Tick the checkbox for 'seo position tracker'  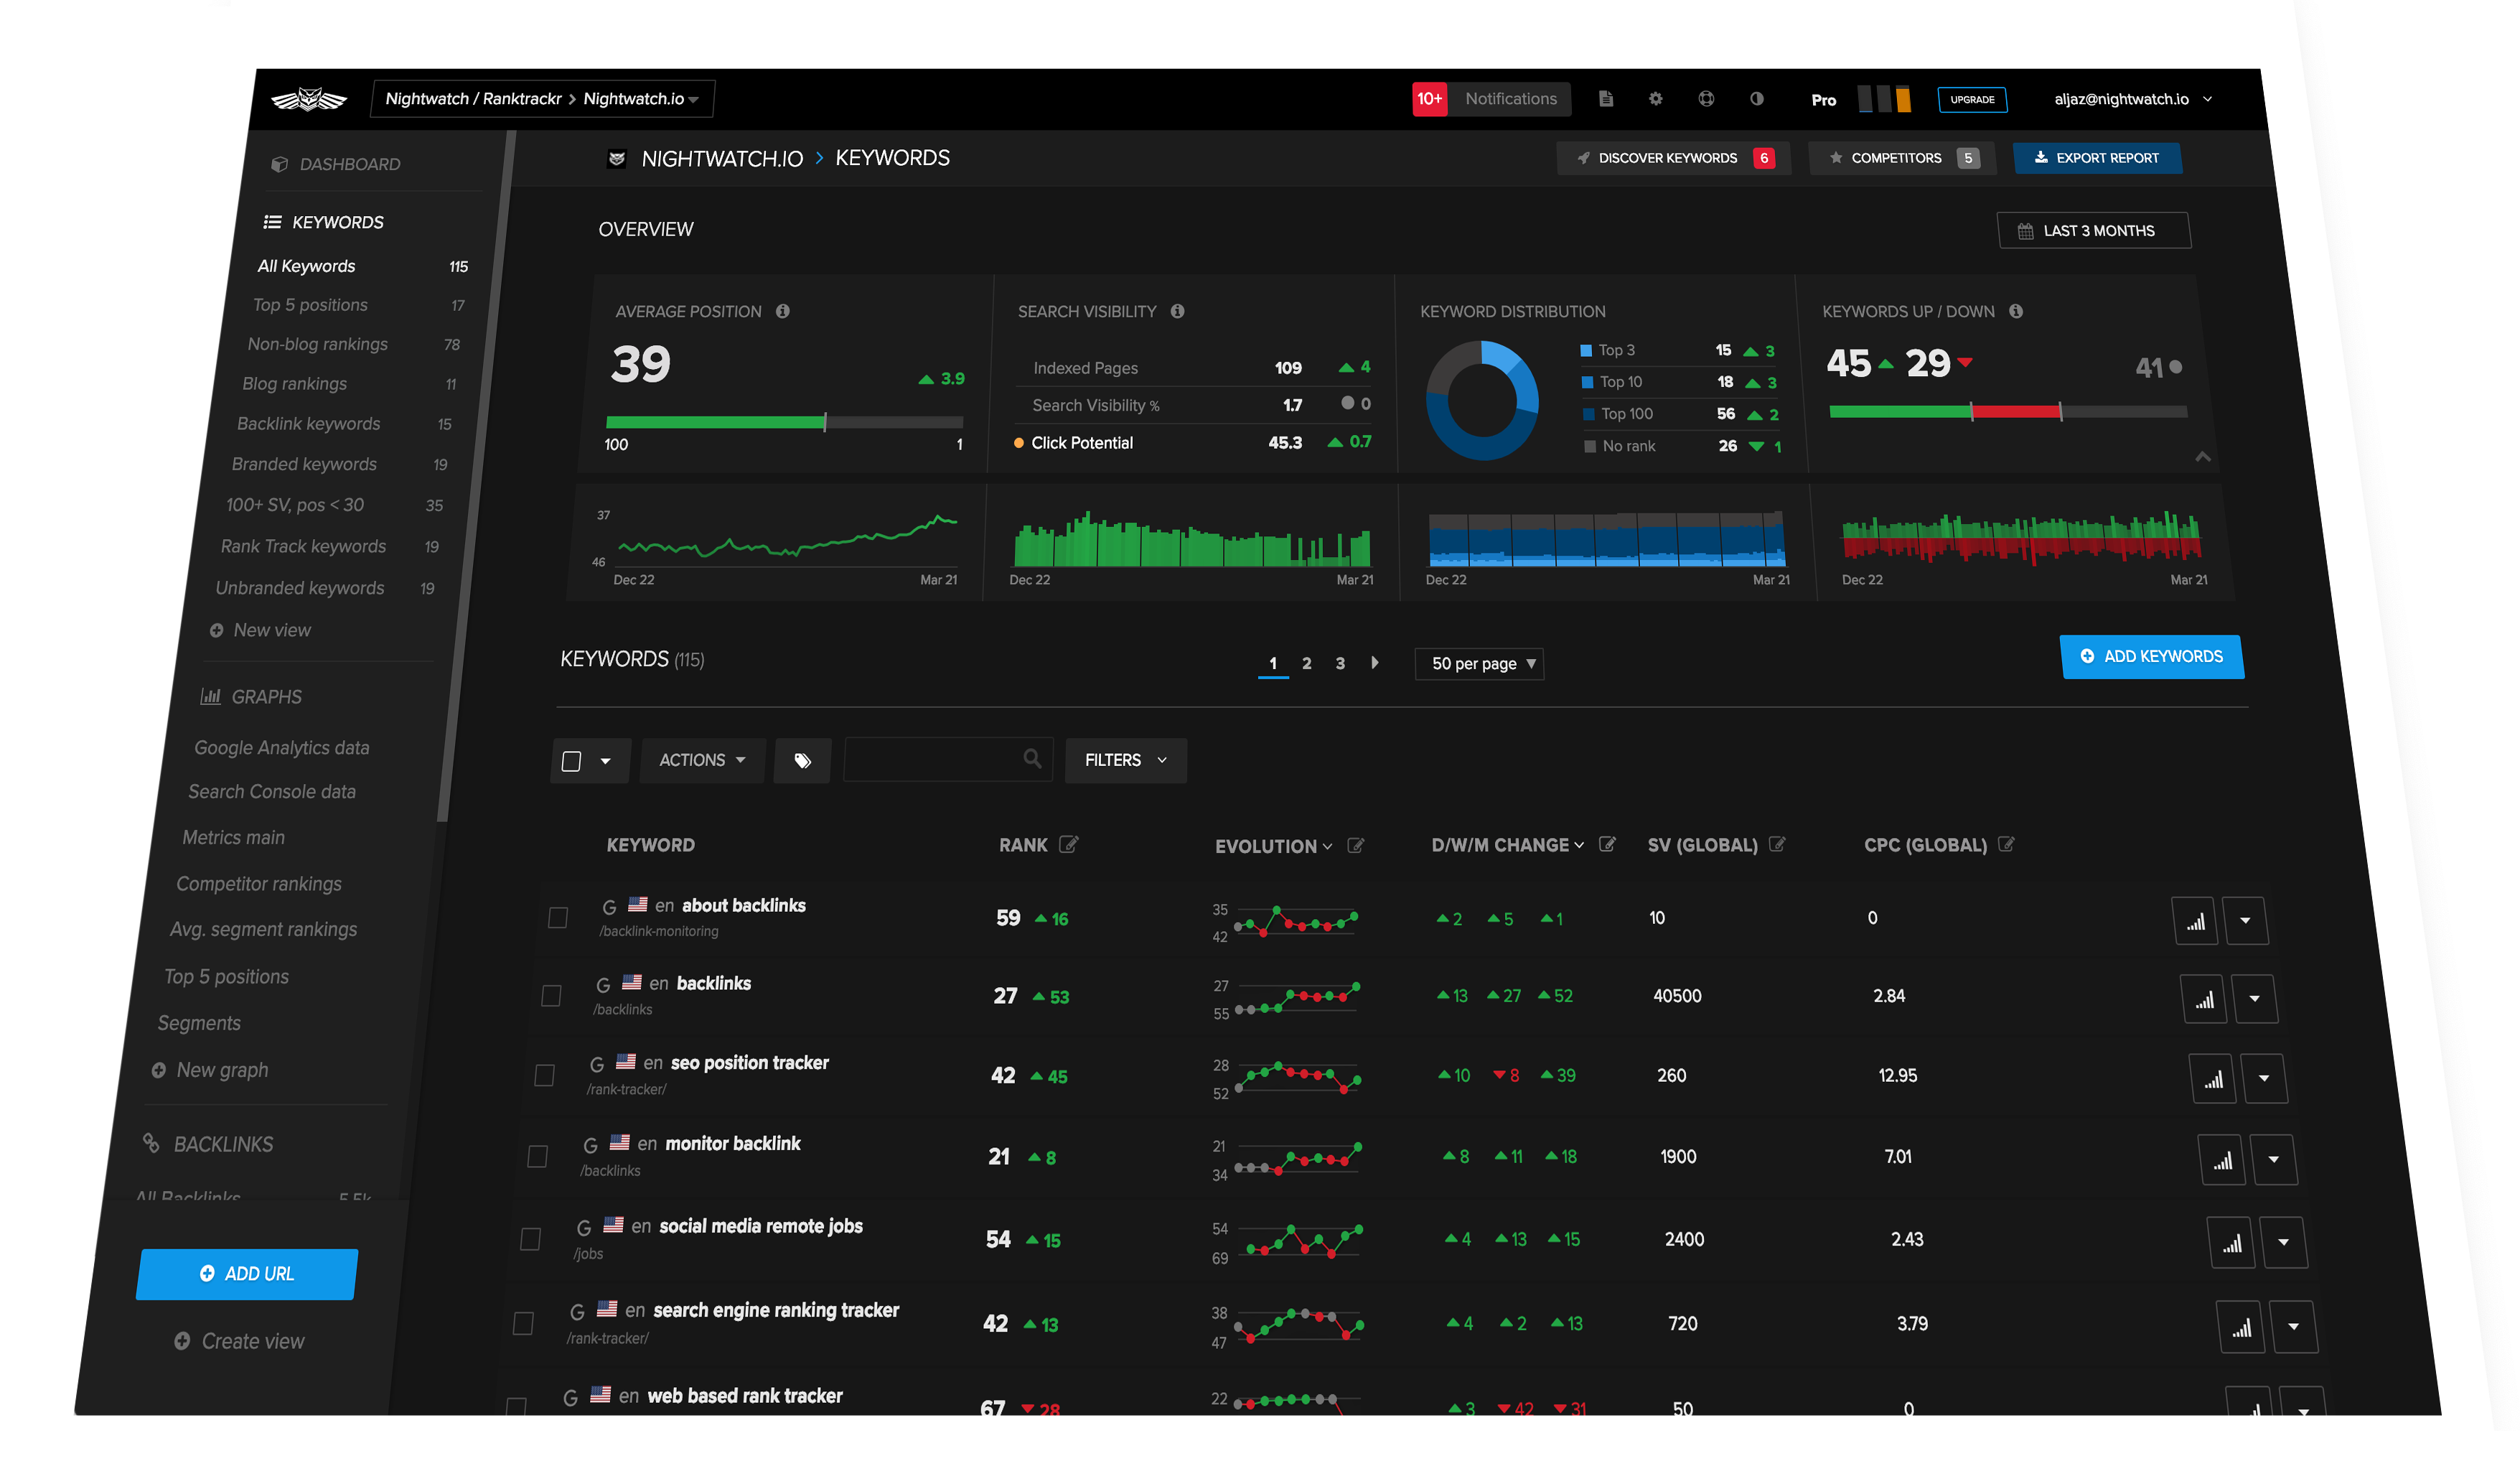[545, 1075]
